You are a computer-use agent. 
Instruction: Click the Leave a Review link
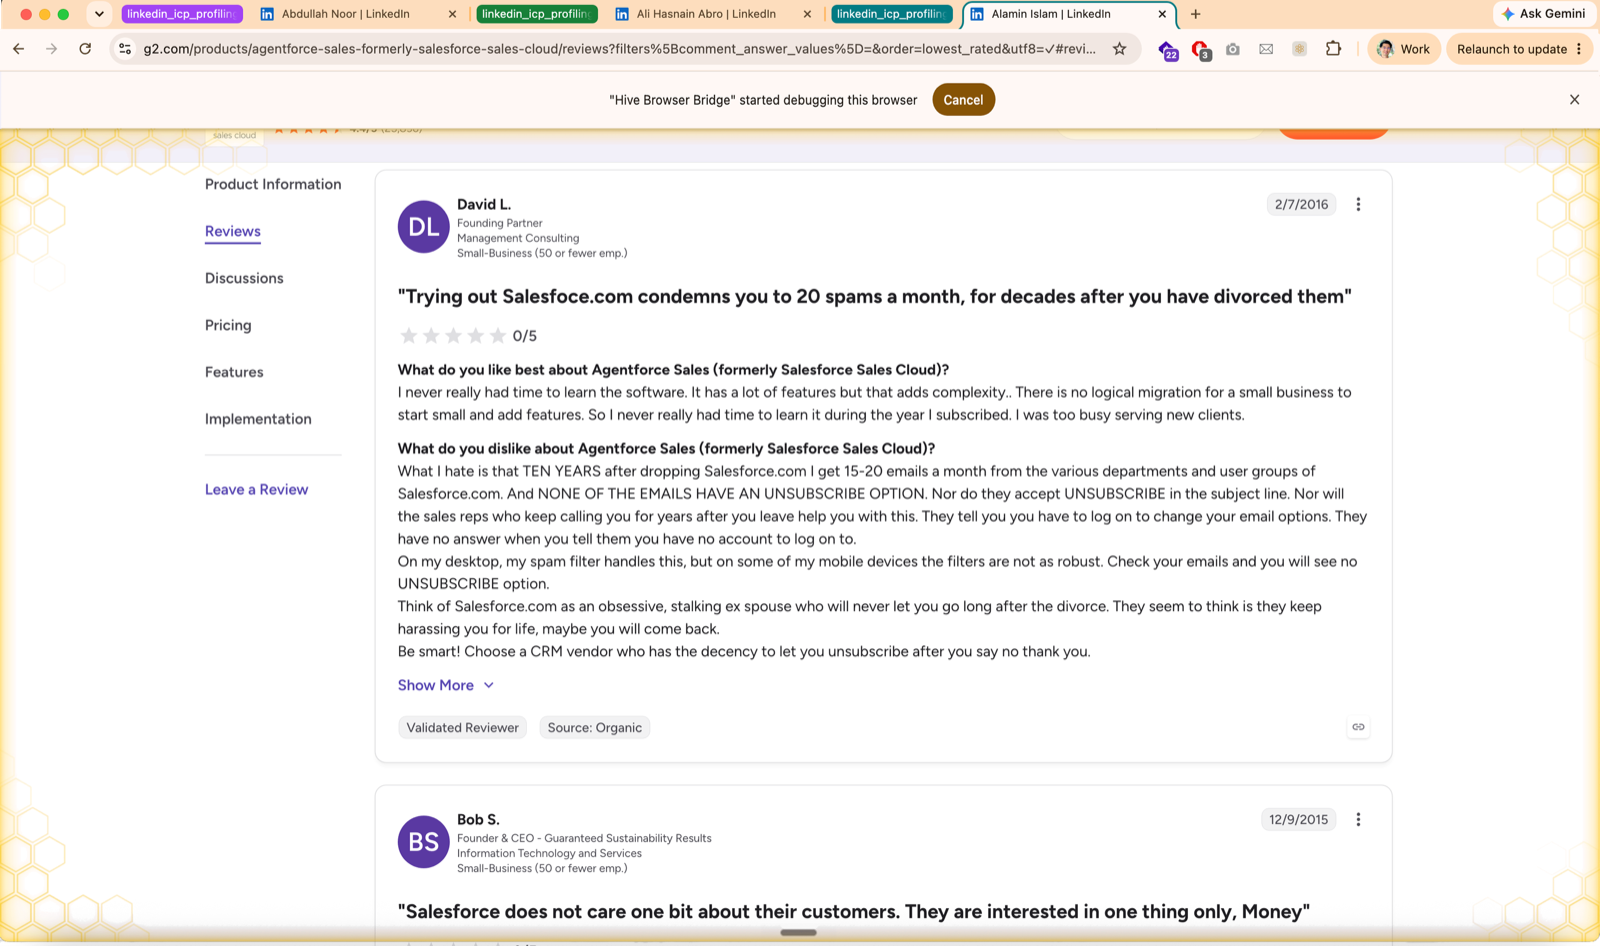[x=256, y=489]
